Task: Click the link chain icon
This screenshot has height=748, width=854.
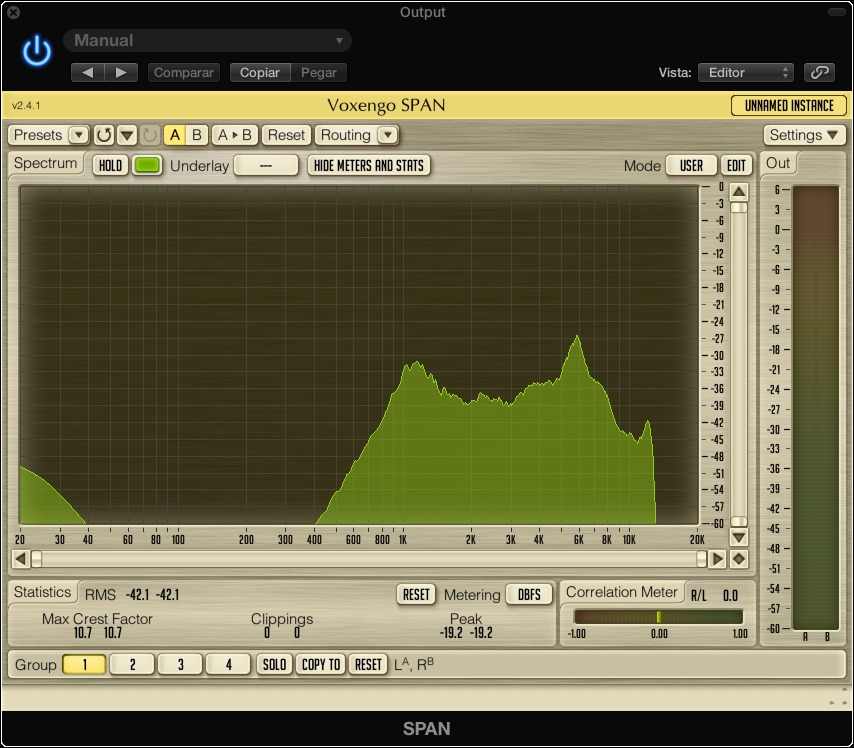Action: pos(819,72)
